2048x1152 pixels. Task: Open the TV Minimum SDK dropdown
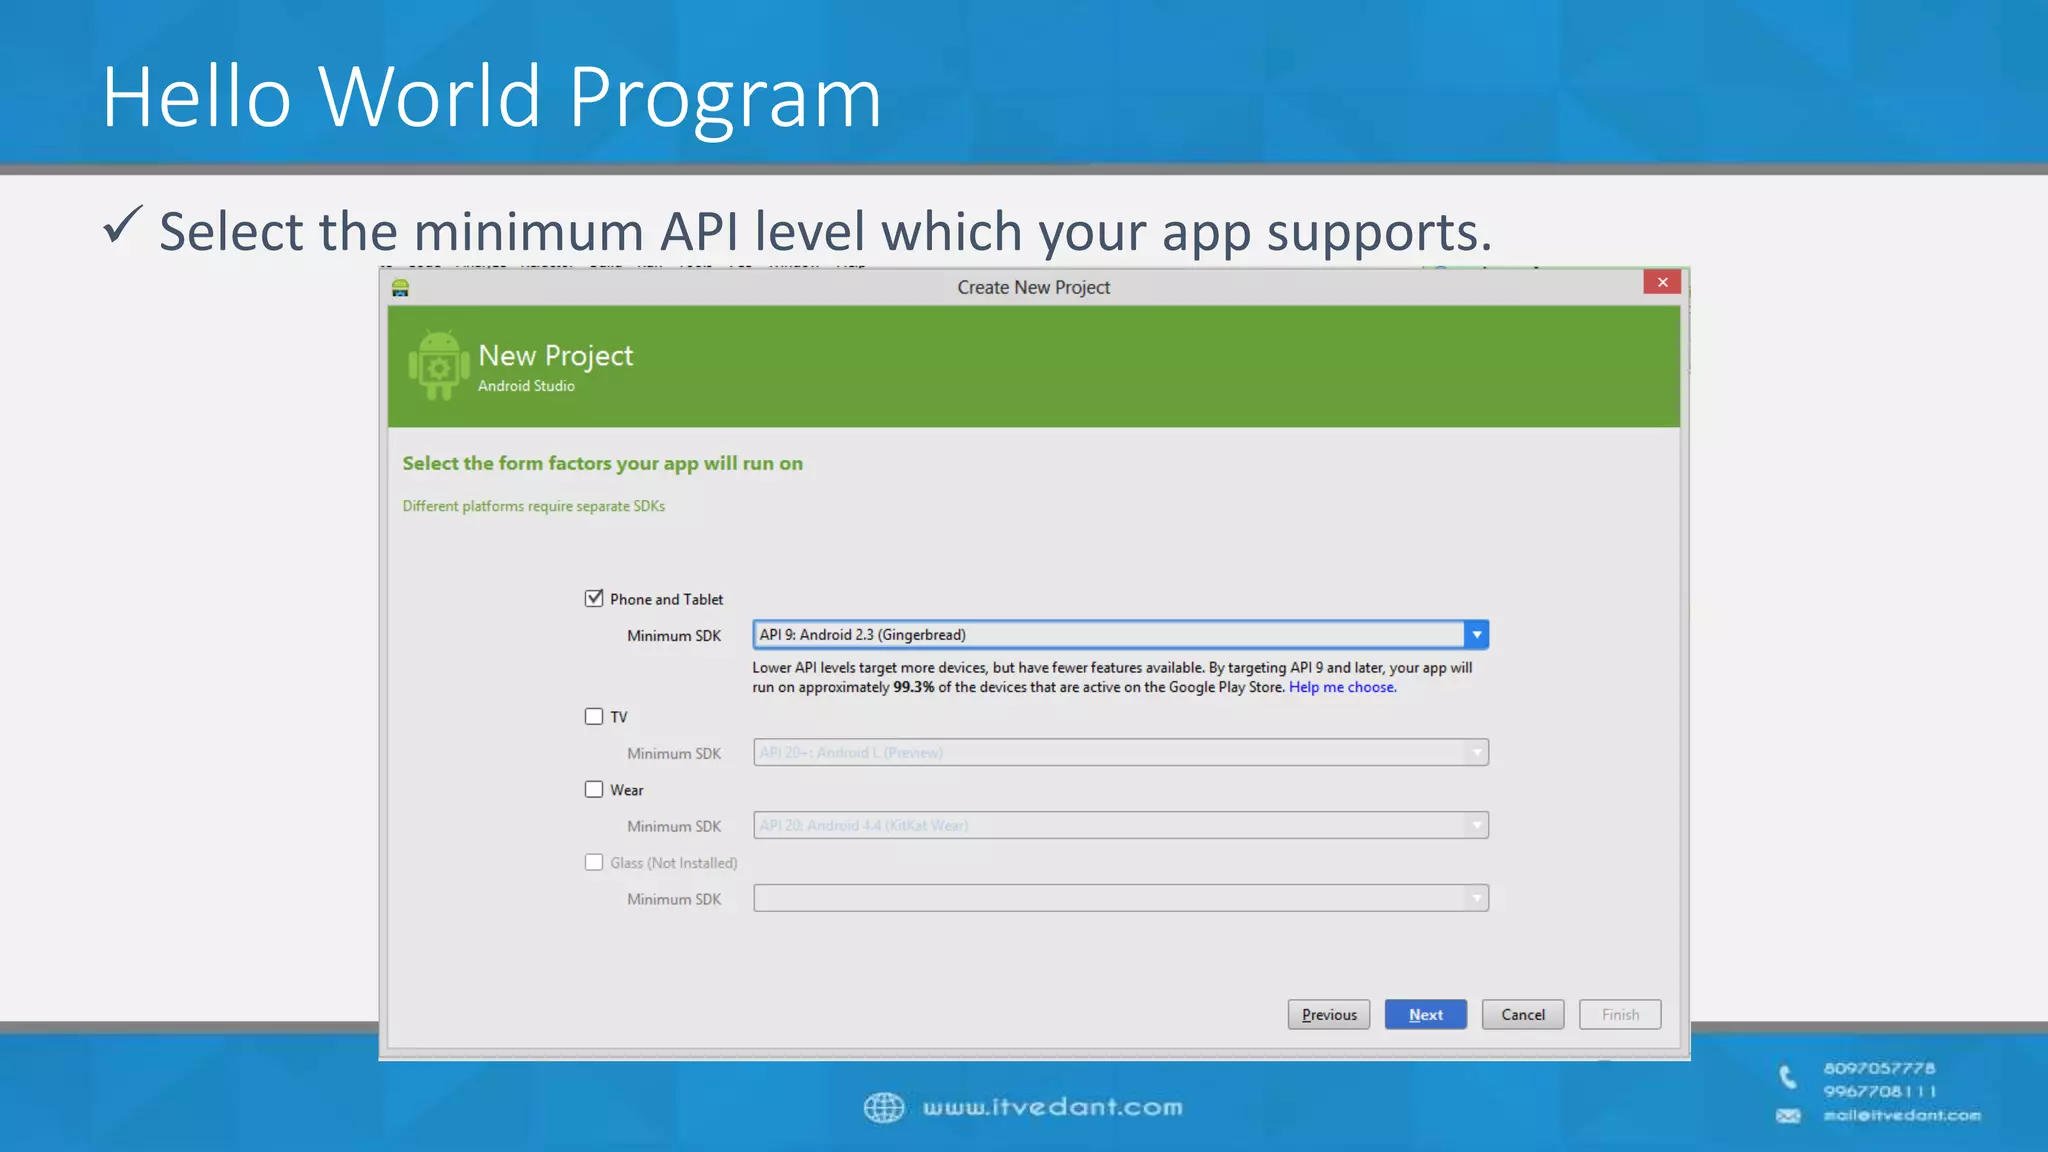click(x=1120, y=752)
